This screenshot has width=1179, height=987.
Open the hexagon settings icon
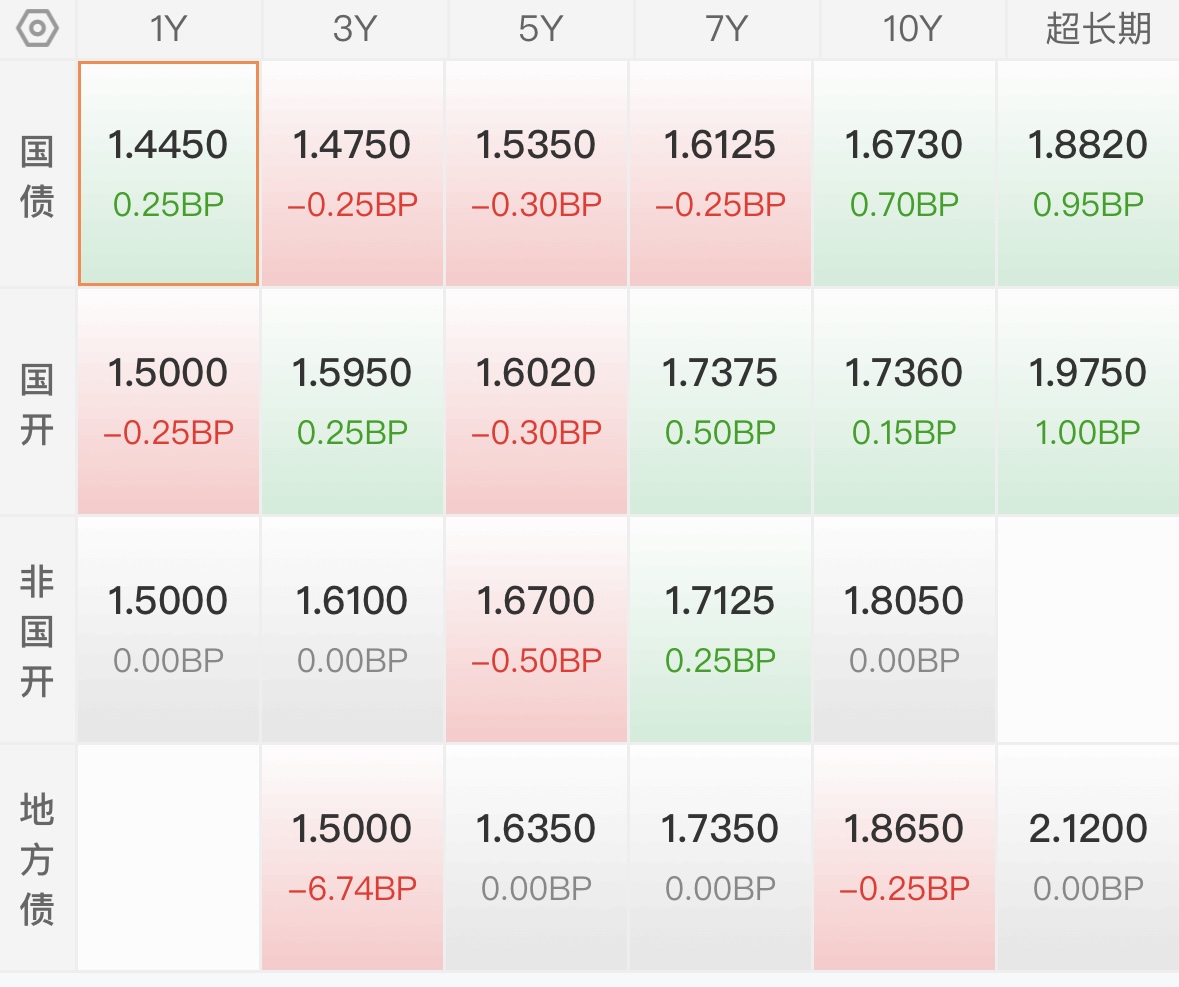pos(37,29)
